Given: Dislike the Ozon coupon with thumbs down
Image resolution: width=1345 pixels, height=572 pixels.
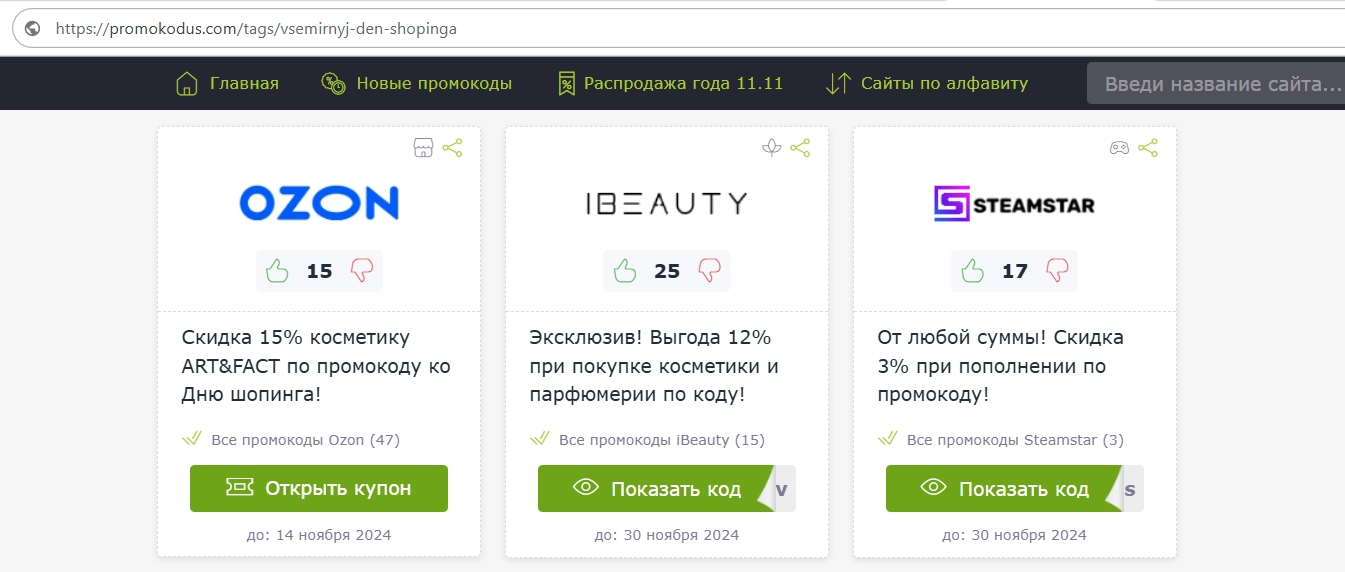Looking at the screenshot, I should pyautogui.click(x=362, y=271).
